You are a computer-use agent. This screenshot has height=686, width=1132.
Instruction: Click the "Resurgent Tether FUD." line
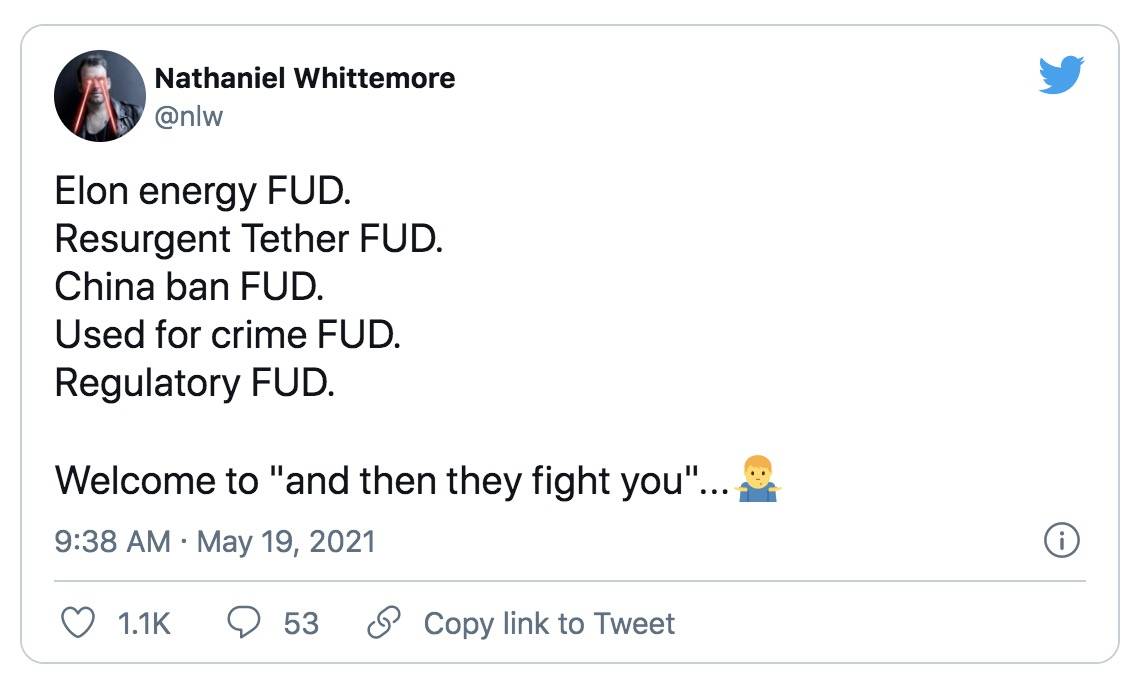[x=249, y=239]
